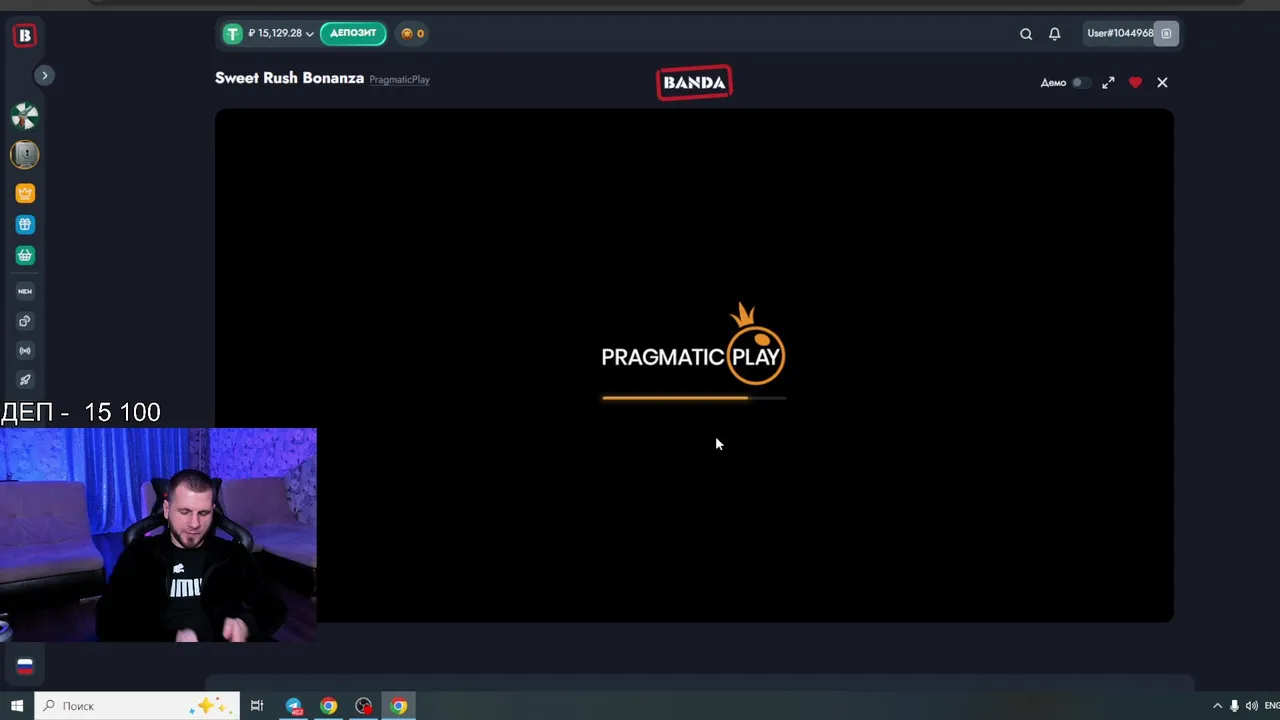Switch to the active Chrome taskbar window
Screen dimensions: 1280x720
(x=398, y=706)
